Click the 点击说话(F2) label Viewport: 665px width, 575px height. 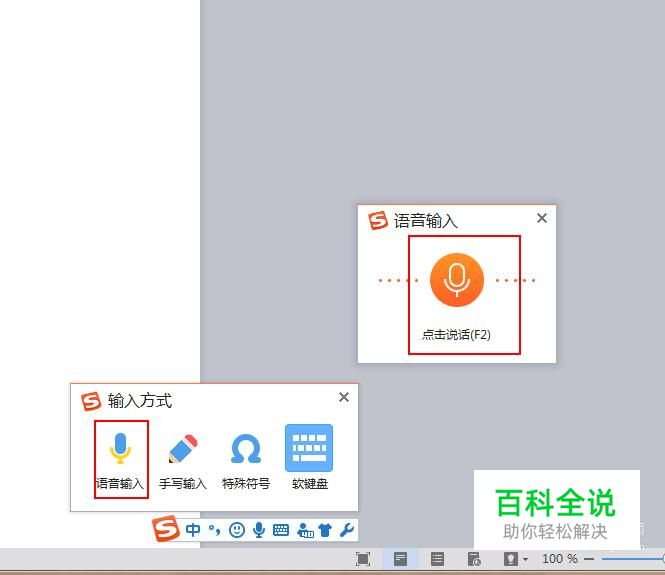[456, 335]
